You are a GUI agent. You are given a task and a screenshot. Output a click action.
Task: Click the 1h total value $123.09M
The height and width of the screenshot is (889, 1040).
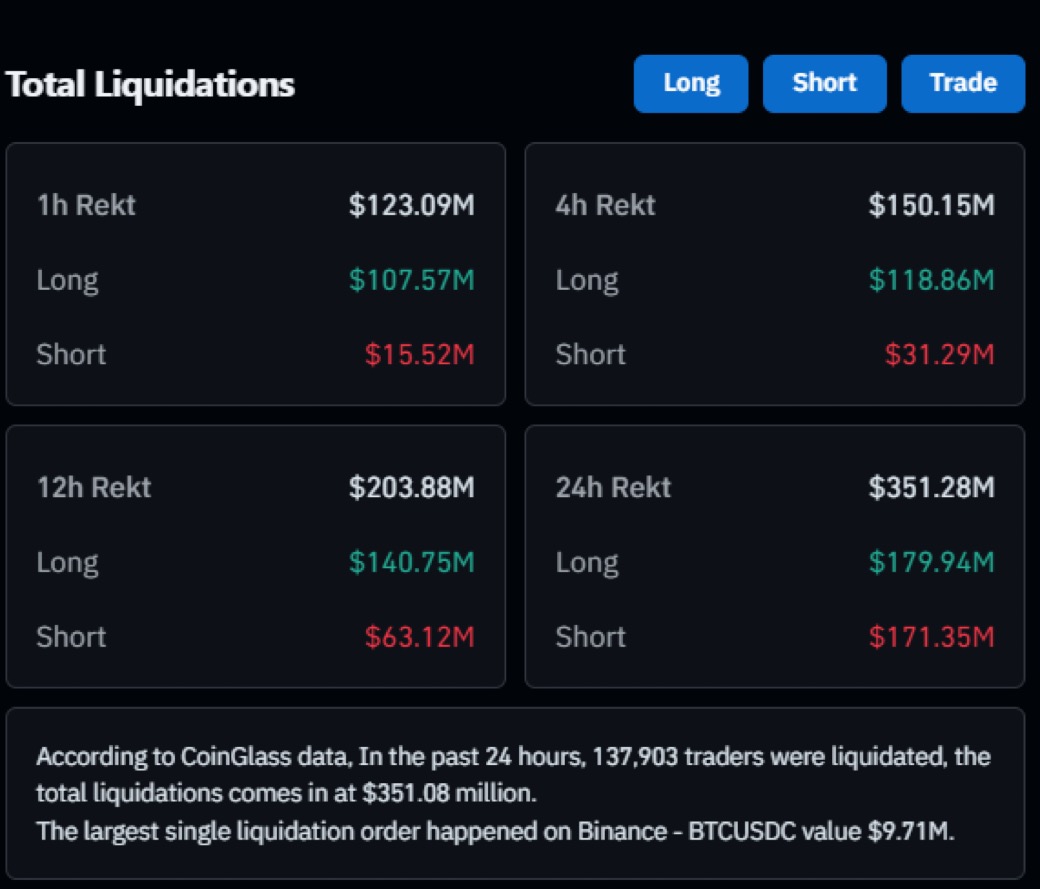tap(412, 206)
